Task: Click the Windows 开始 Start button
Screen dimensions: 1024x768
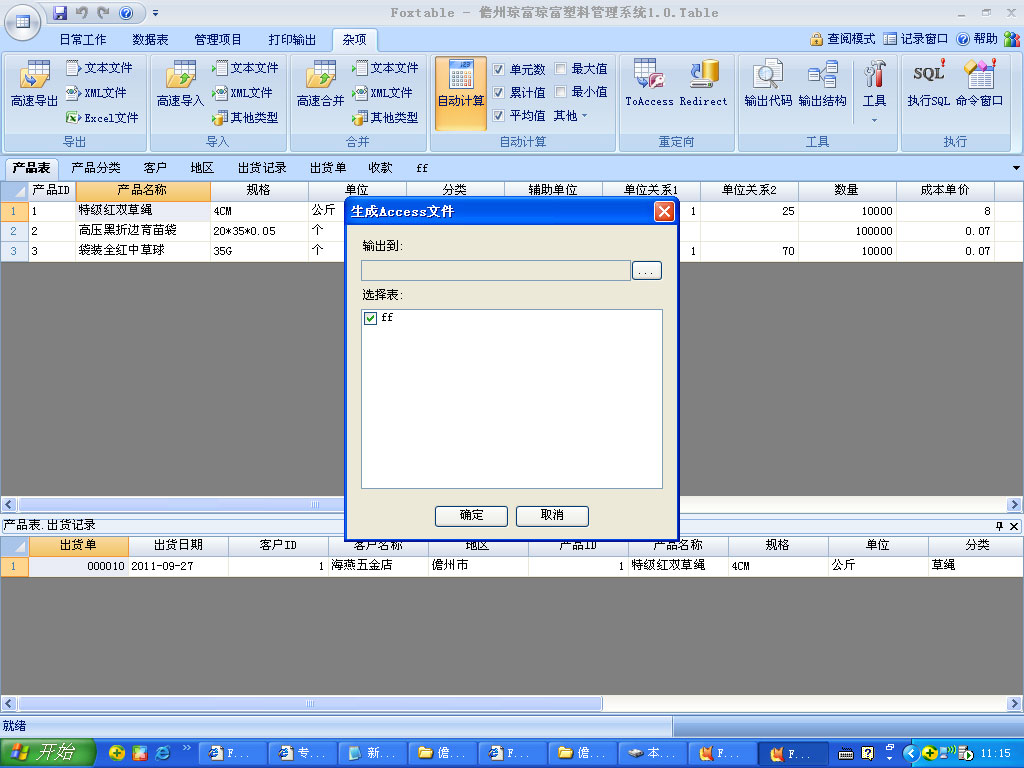Action: click(x=48, y=753)
